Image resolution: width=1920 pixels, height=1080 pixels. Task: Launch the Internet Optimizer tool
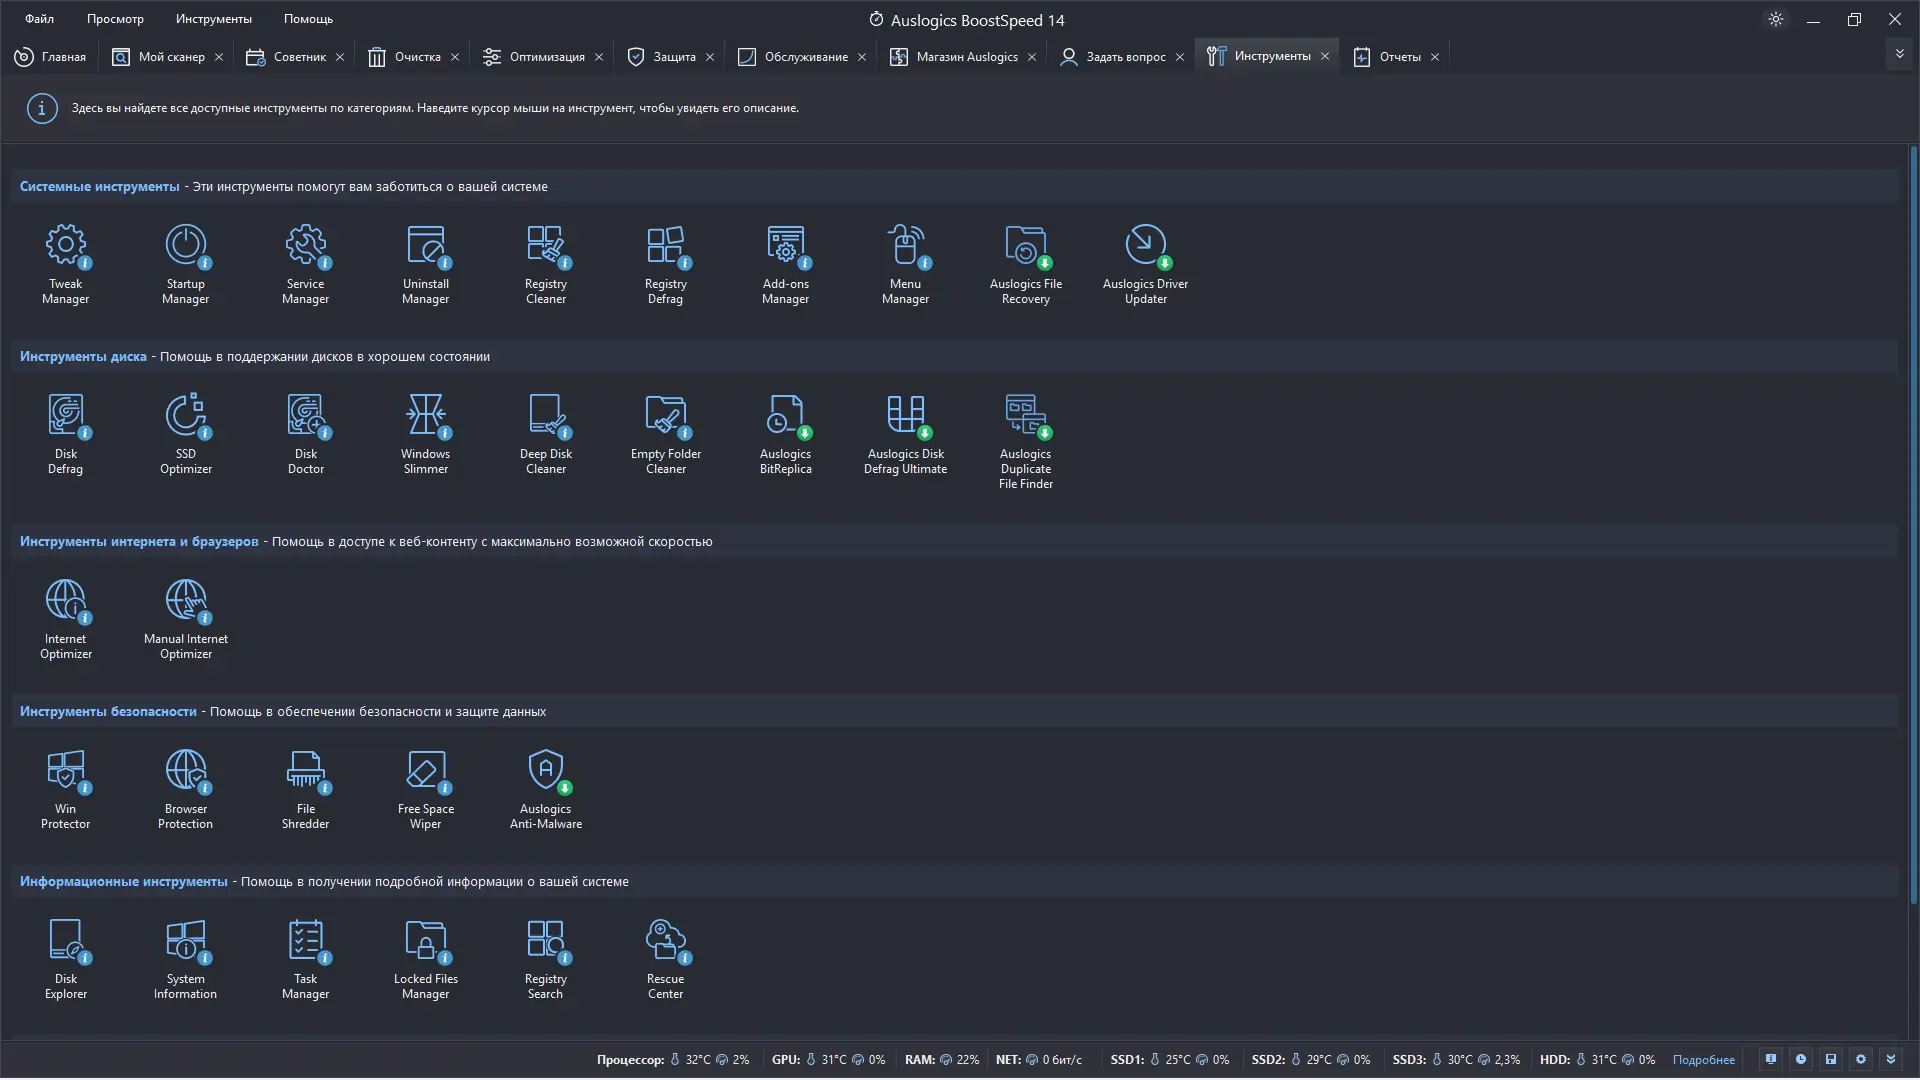66,618
